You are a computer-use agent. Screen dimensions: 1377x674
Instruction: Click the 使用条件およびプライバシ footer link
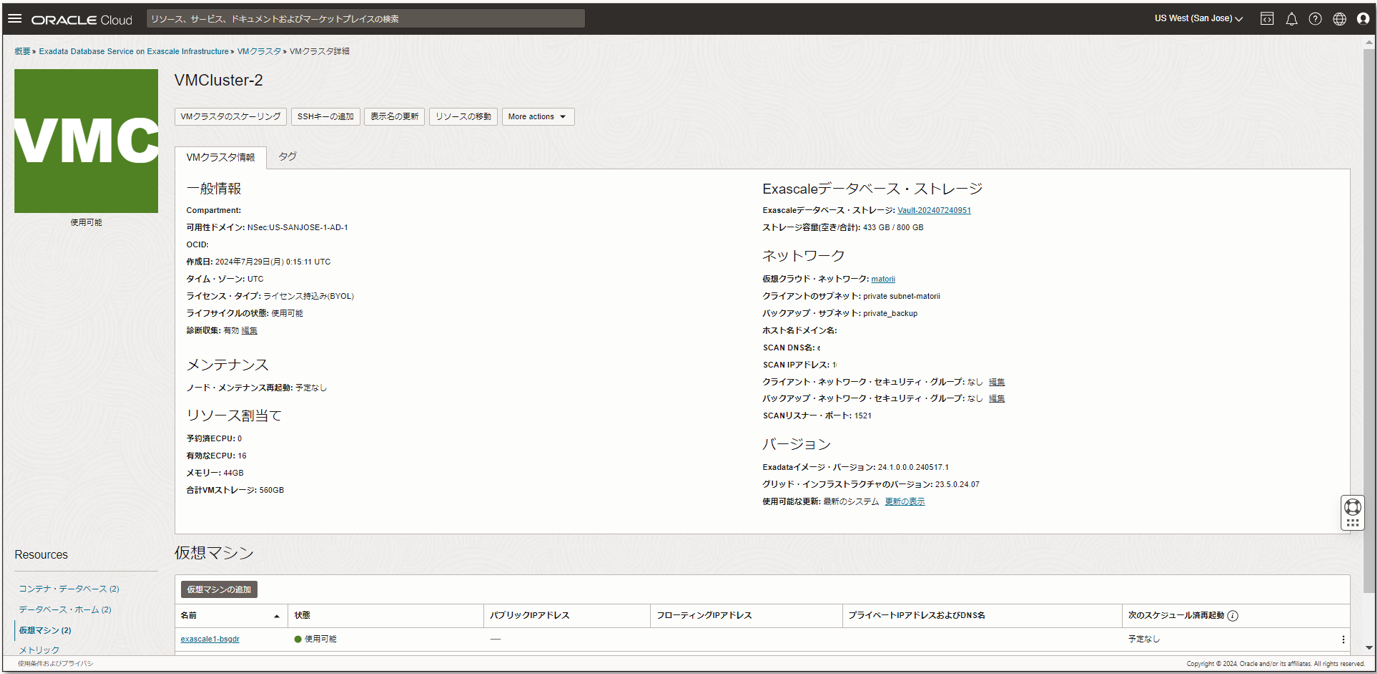55,663
